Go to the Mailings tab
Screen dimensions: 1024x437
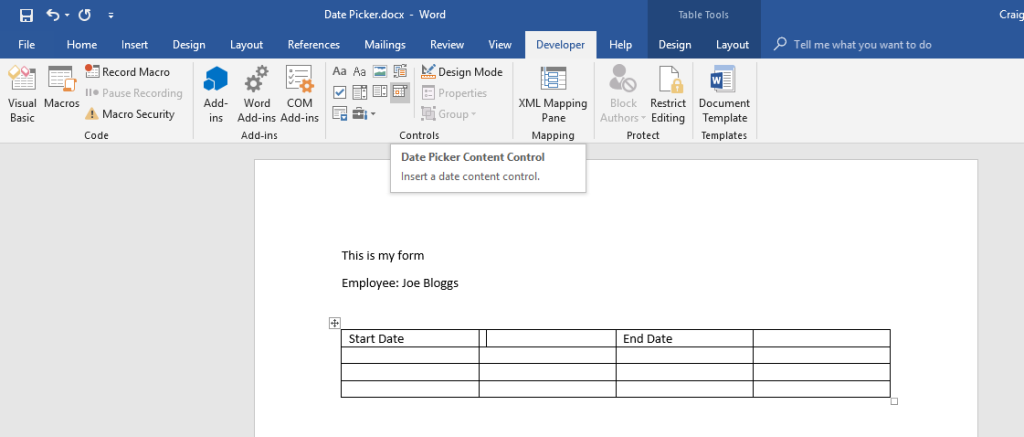[x=385, y=44]
